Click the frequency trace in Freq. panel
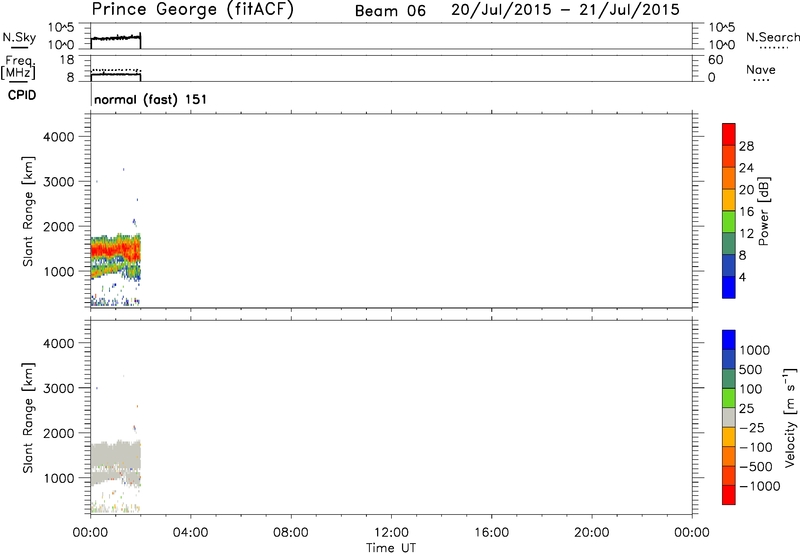 pos(115,74)
